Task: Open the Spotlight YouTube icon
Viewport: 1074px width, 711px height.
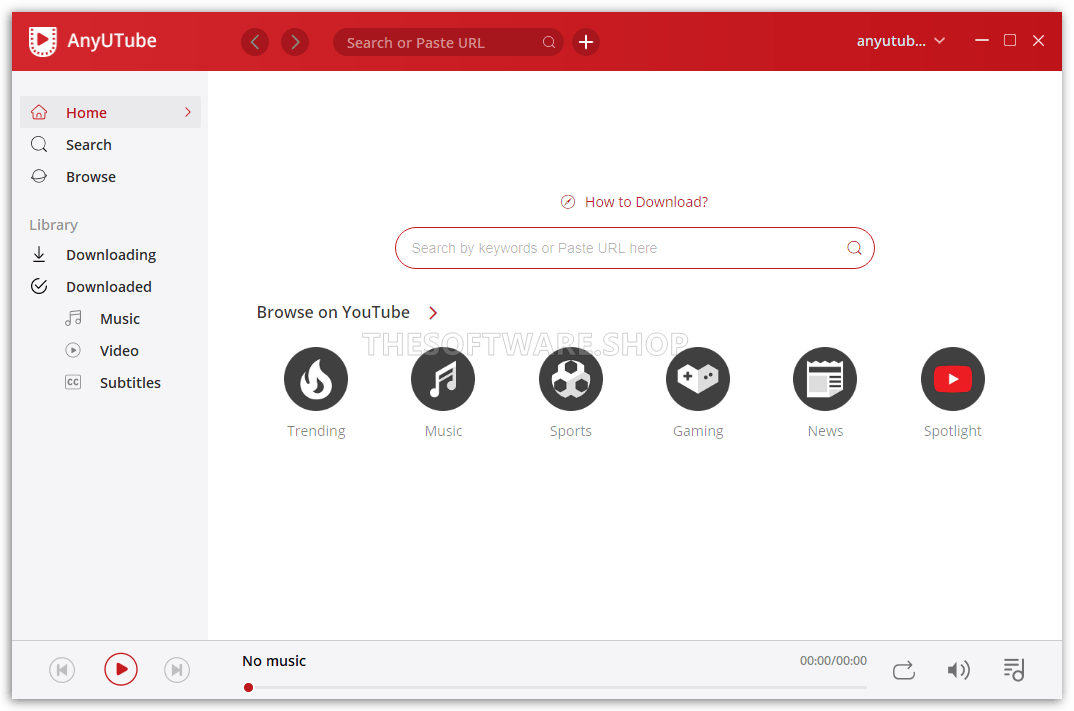Action: tap(952, 379)
